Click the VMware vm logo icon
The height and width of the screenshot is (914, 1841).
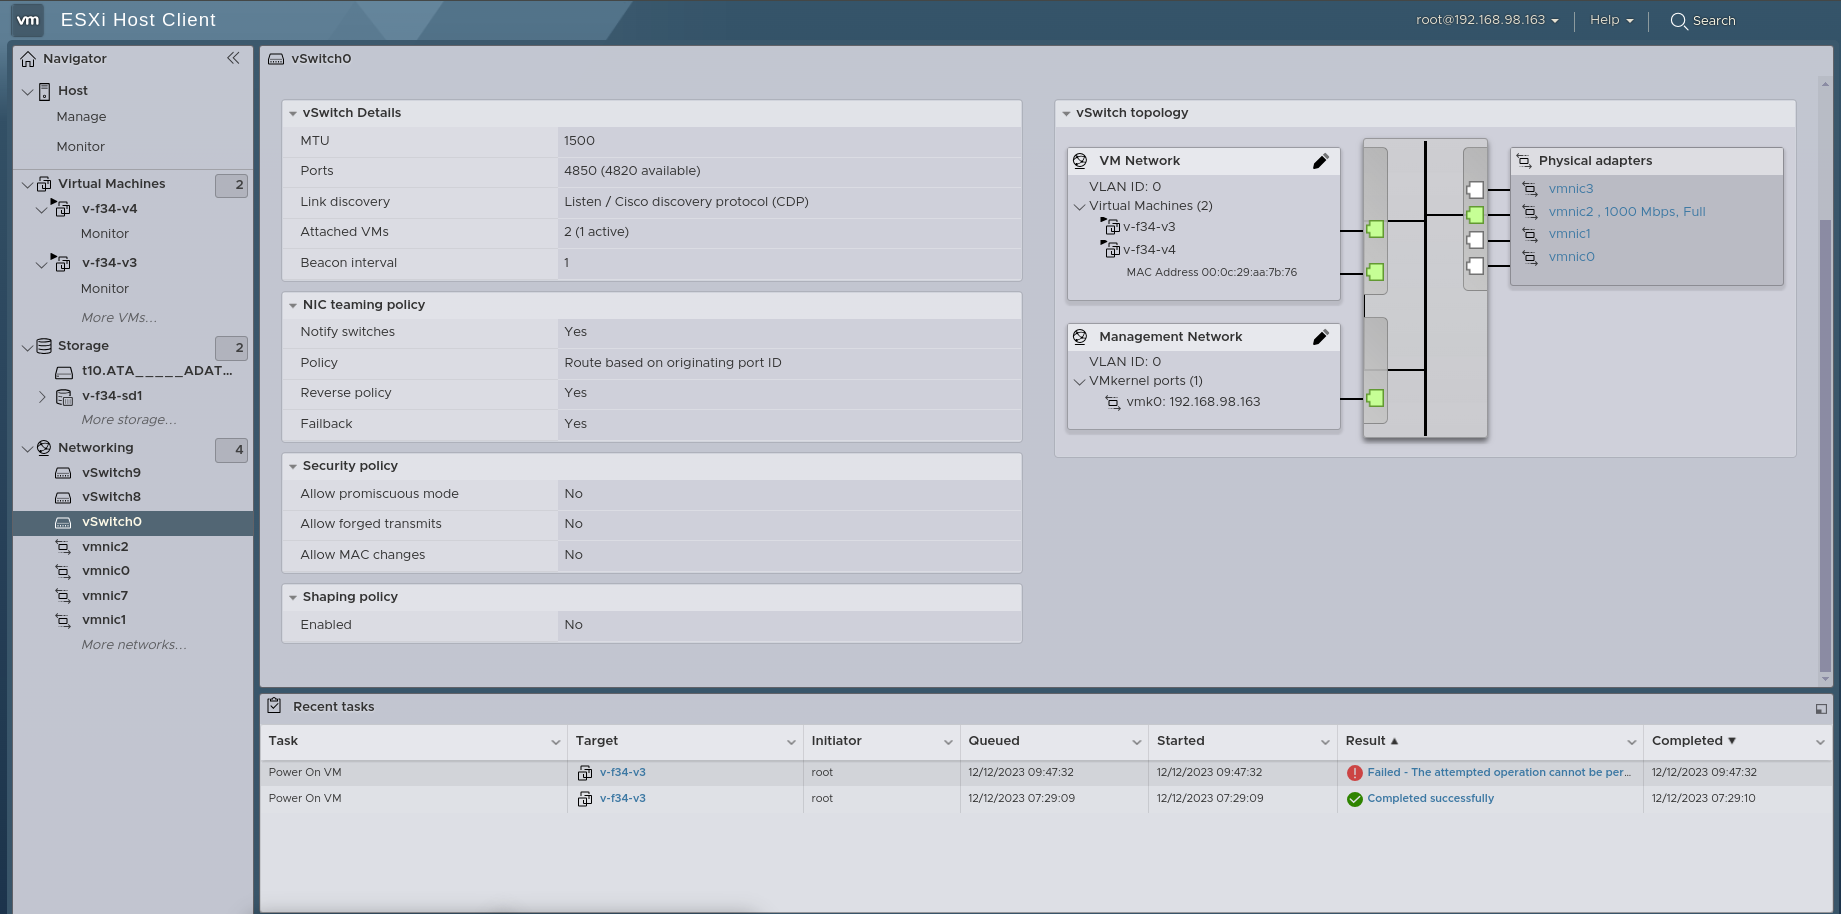[28, 20]
